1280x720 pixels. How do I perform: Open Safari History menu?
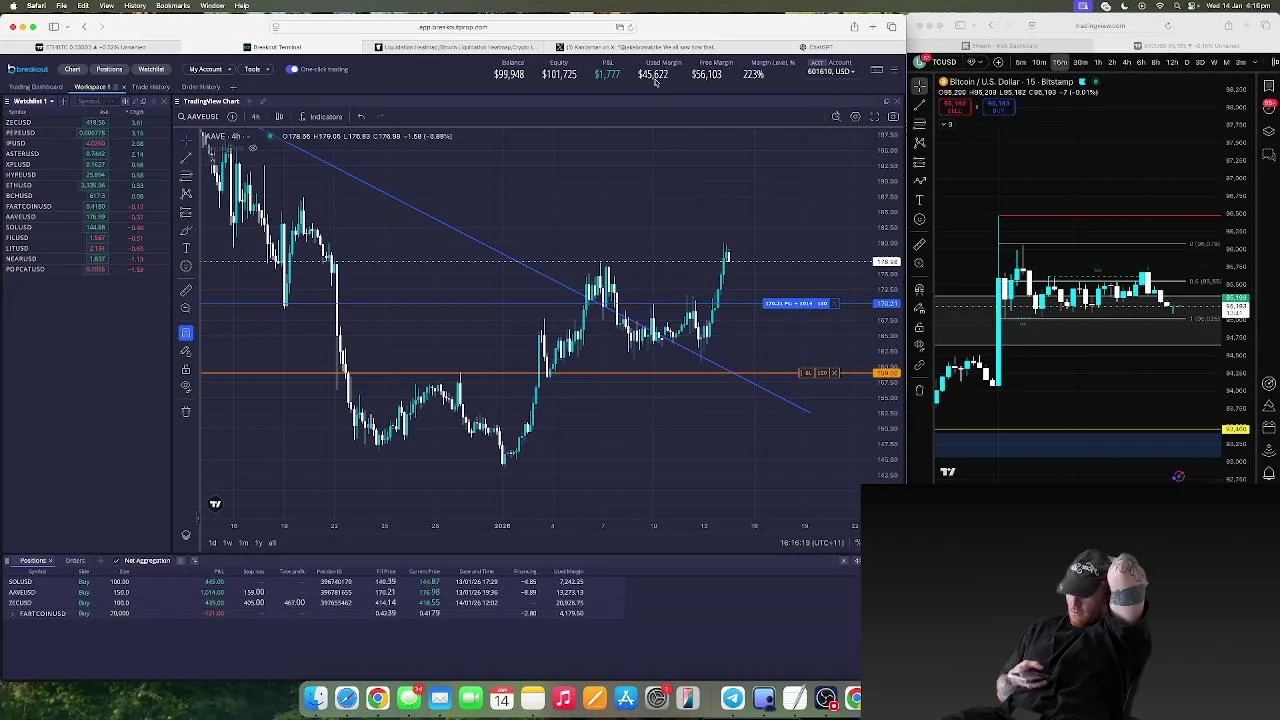135,6
